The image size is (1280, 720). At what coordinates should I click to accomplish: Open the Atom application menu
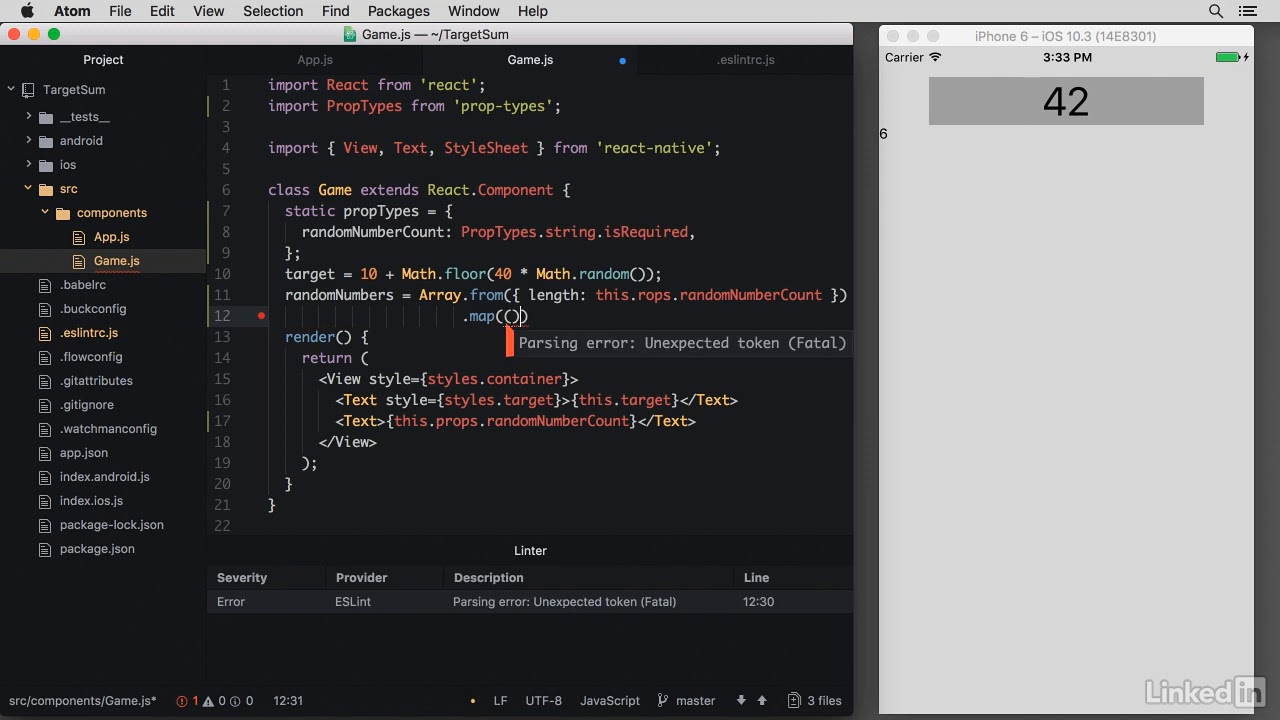(x=71, y=11)
